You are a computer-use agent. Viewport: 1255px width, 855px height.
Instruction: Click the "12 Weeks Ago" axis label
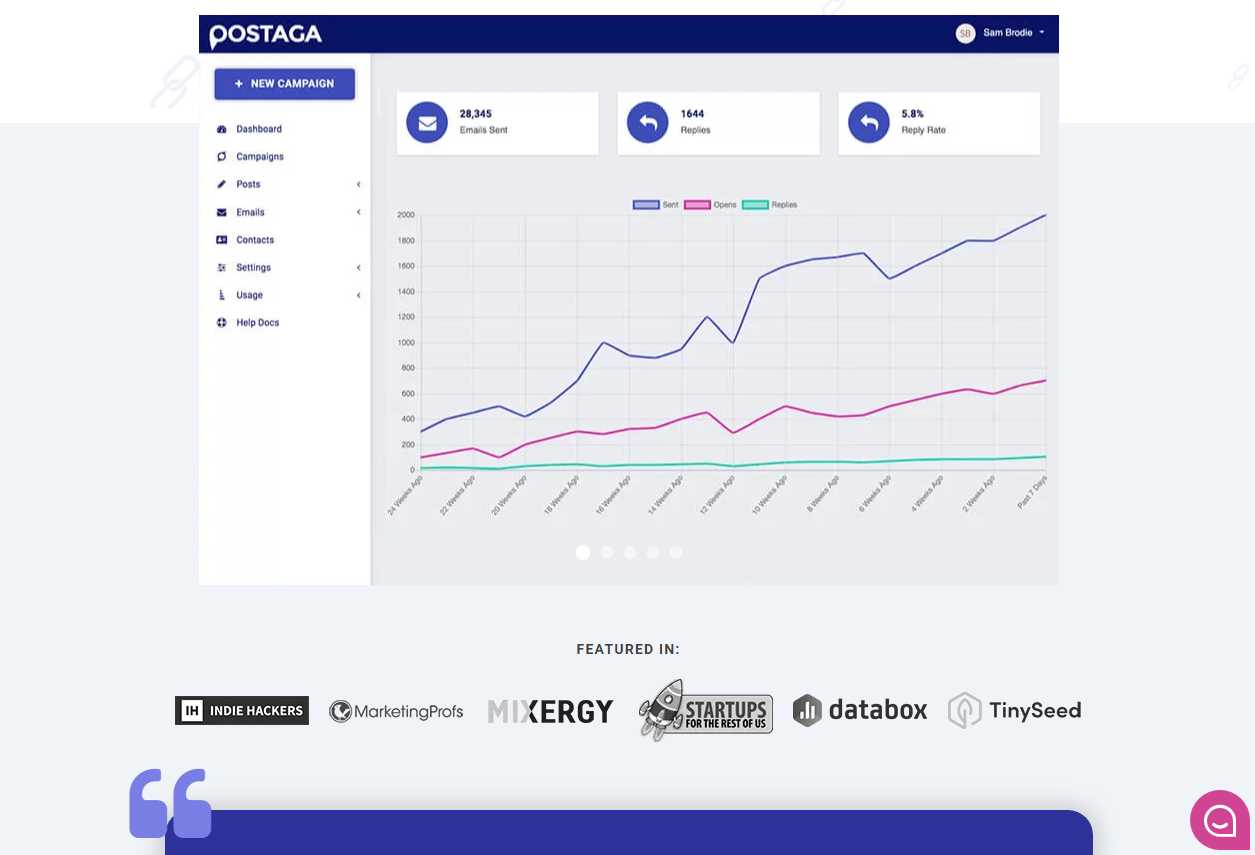[x=718, y=495]
